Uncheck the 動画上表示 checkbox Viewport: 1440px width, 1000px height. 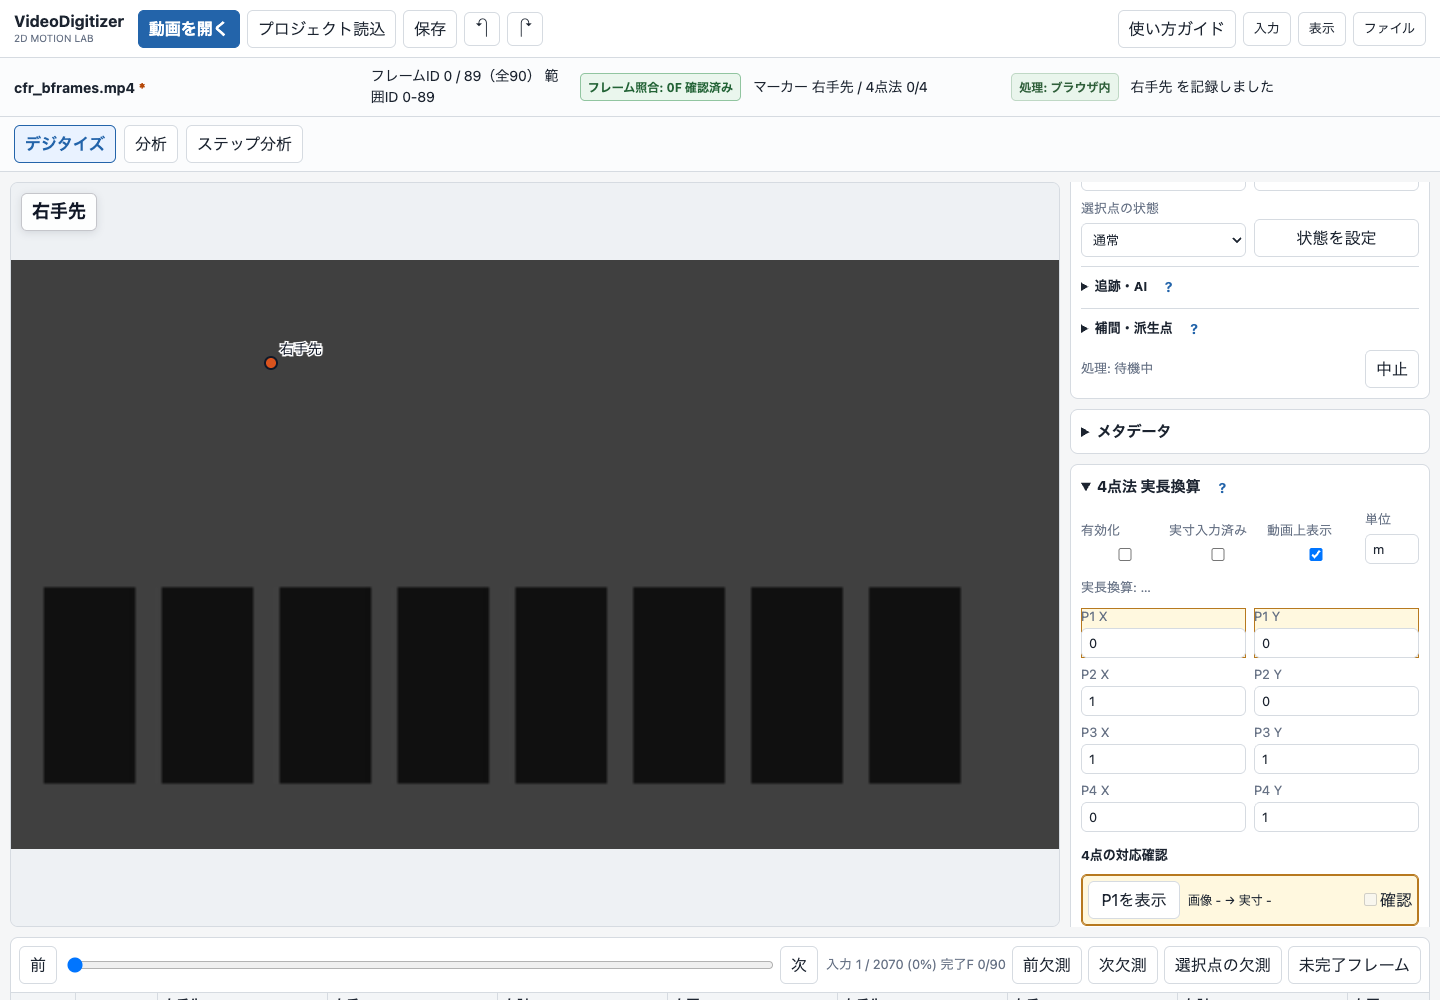[x=1316, y=555]
